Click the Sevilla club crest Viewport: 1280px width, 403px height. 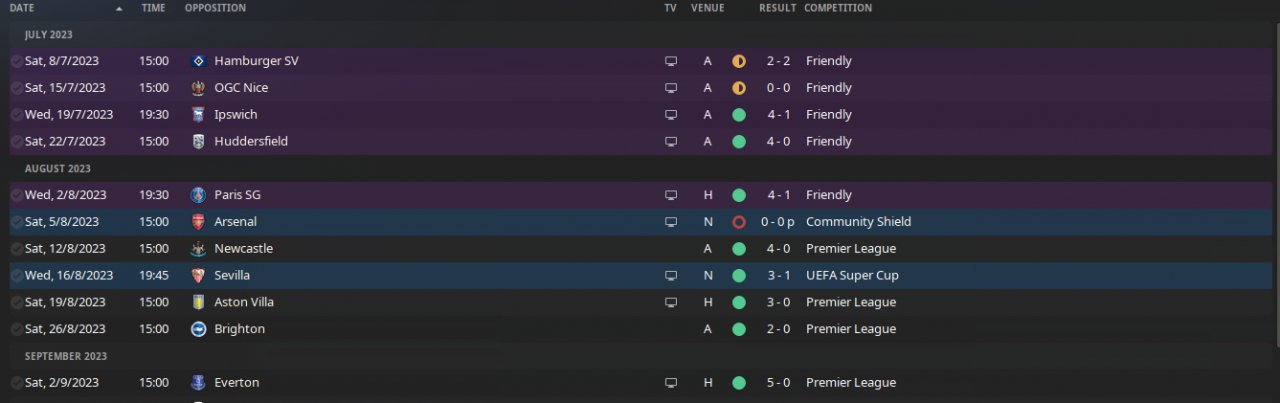(197, 275)
